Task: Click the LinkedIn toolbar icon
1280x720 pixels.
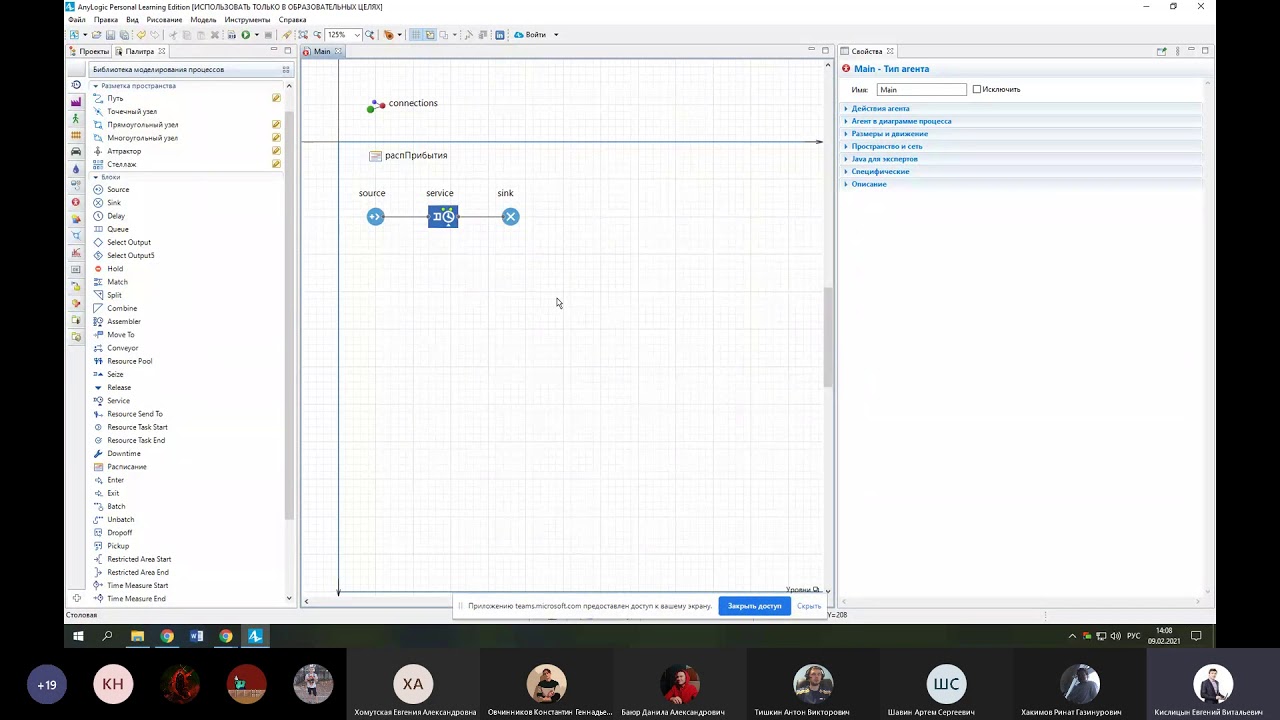Action: tap(500, 35)
